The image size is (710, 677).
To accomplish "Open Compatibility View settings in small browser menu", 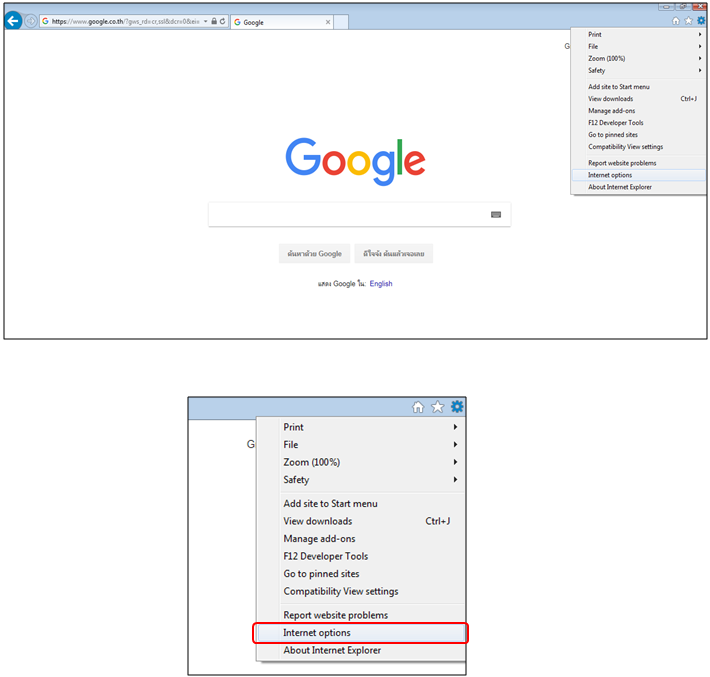I will (x=638, y=147).
